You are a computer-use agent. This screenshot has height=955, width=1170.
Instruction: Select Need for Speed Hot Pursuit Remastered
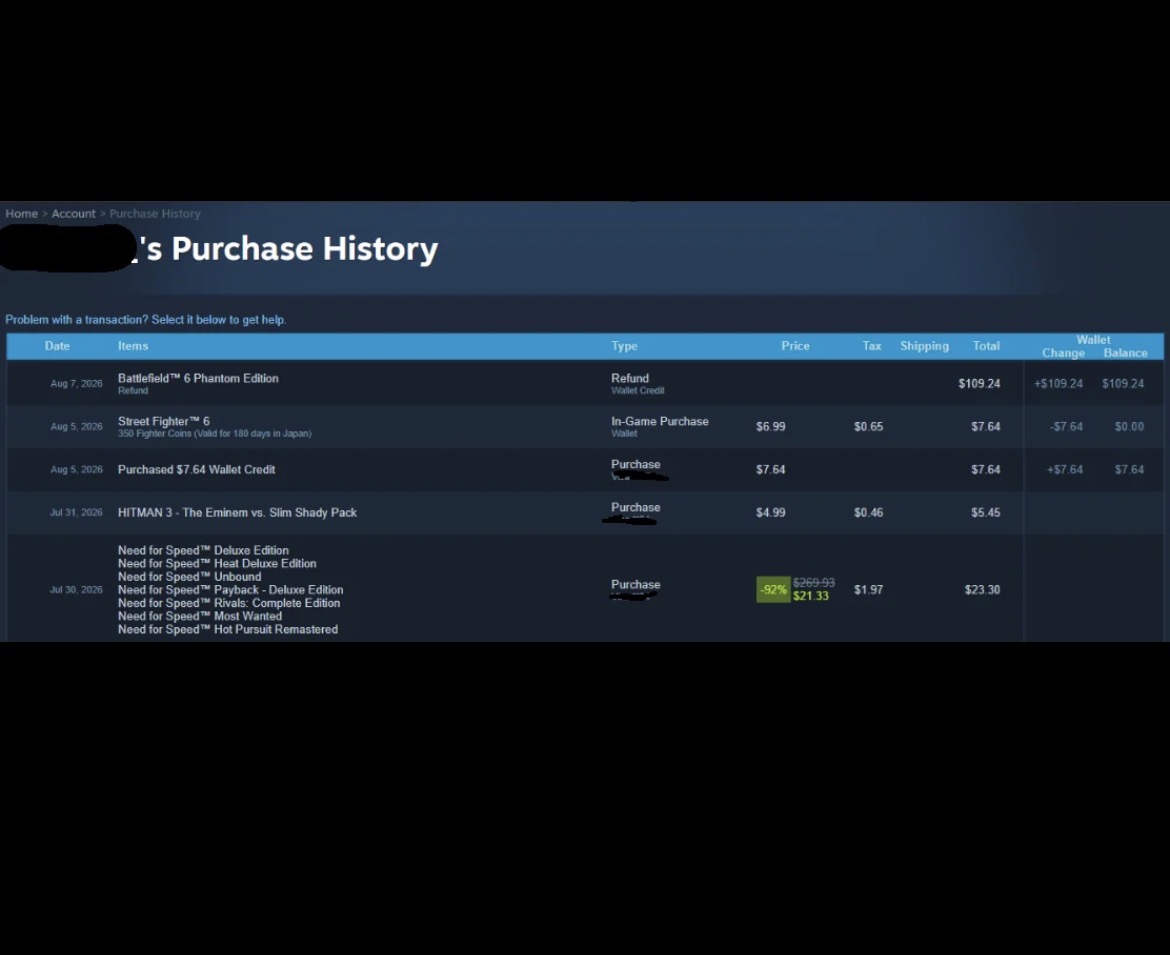tap(228, 629)
